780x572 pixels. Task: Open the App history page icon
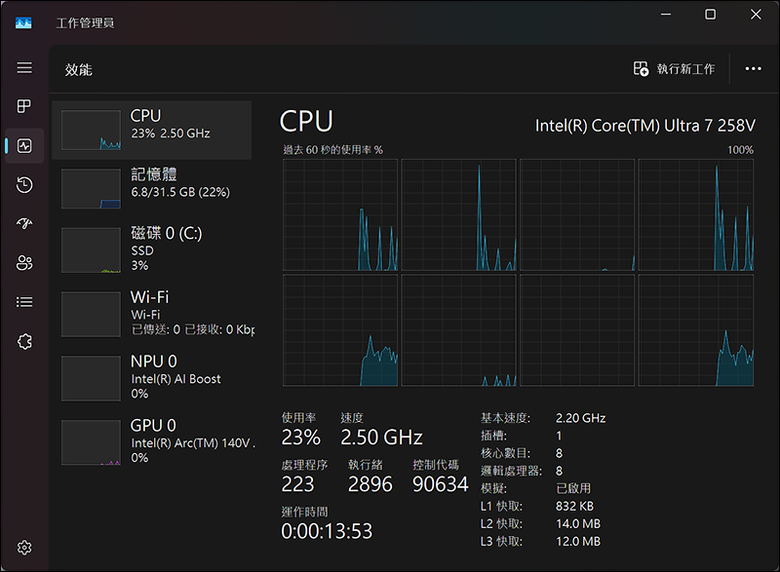24,185
